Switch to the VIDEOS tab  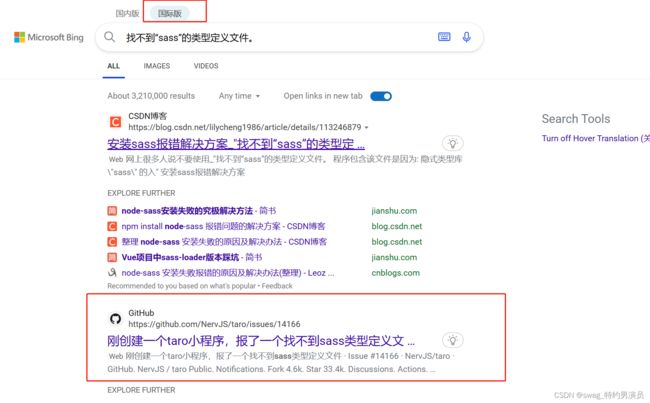click(x=206, y=66)
